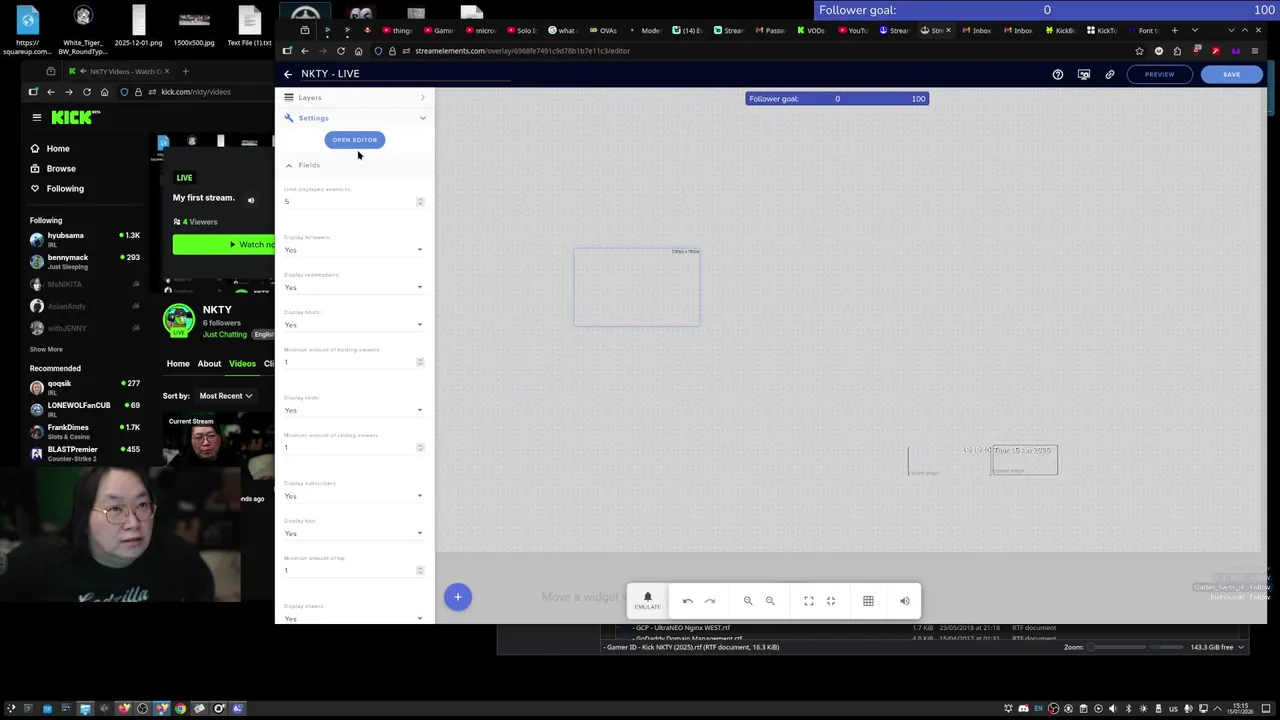Screen dimensions: 1280x720
Task: Open the Display hosts dropdown
Action: [354, 324]
